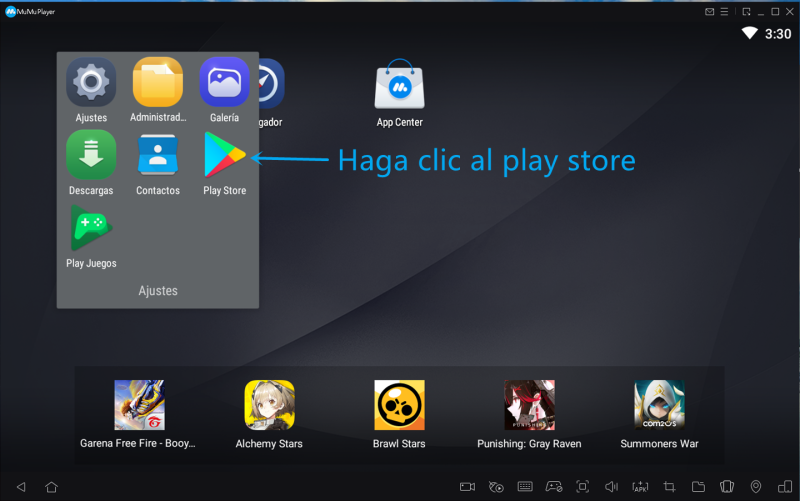The image size is (800, 501).
Task: Open Ajustes settings gear app
Action: pos(91,83)
